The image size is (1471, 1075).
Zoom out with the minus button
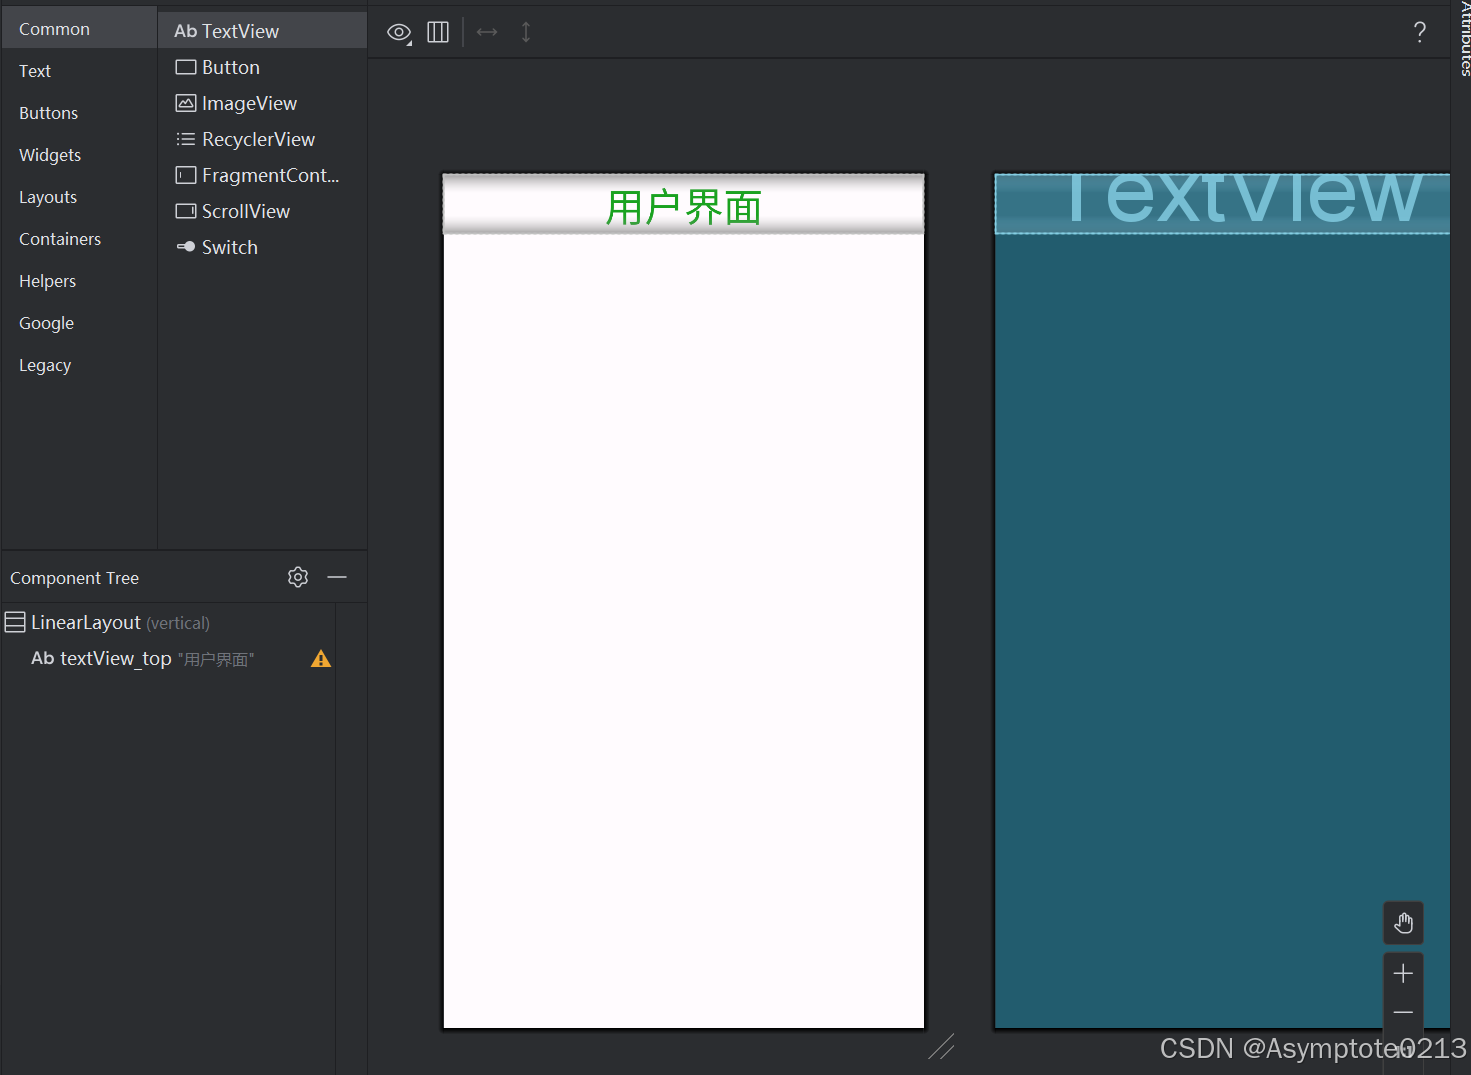[x=1403, y=1013]
